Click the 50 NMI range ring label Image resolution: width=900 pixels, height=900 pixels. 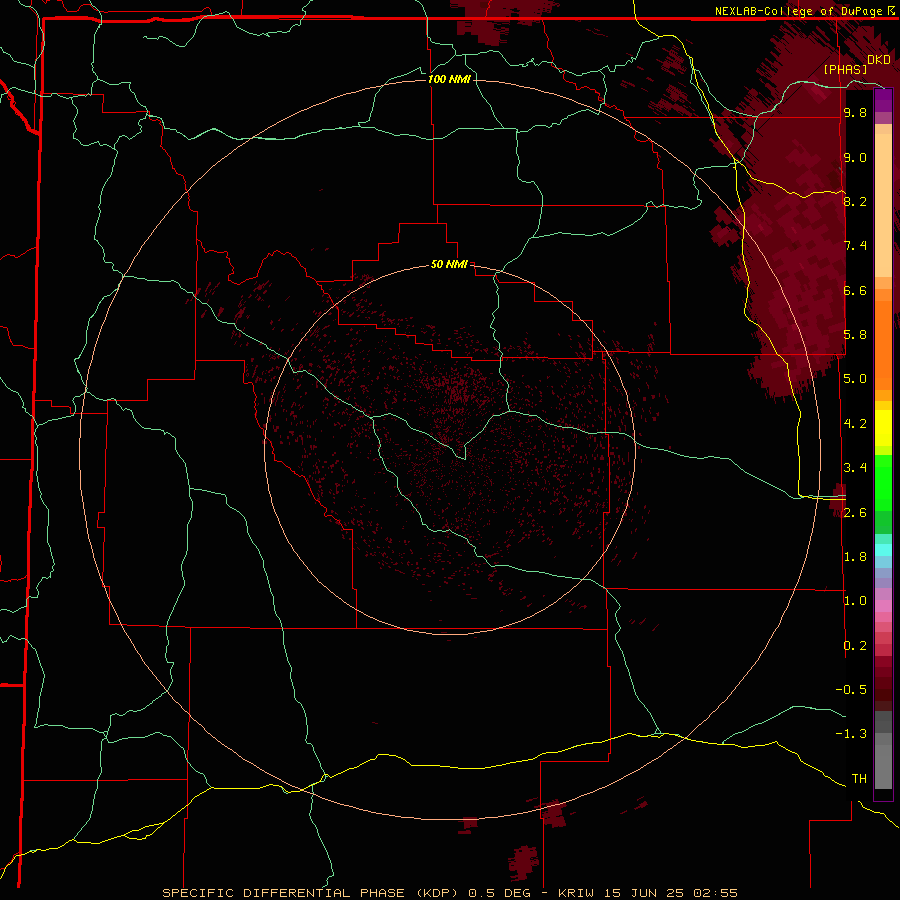(x=449, y=264)
